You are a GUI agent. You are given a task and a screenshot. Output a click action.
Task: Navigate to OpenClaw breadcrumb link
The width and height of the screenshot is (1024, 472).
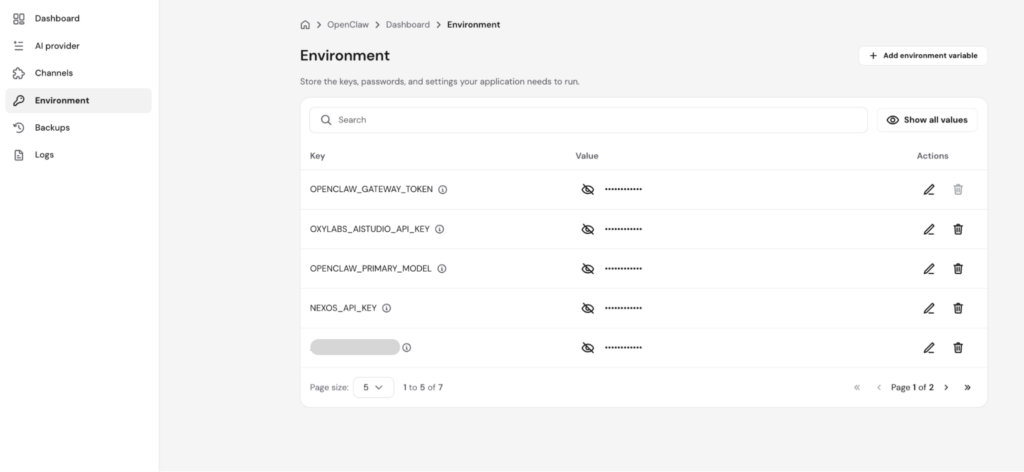(348, 25)
